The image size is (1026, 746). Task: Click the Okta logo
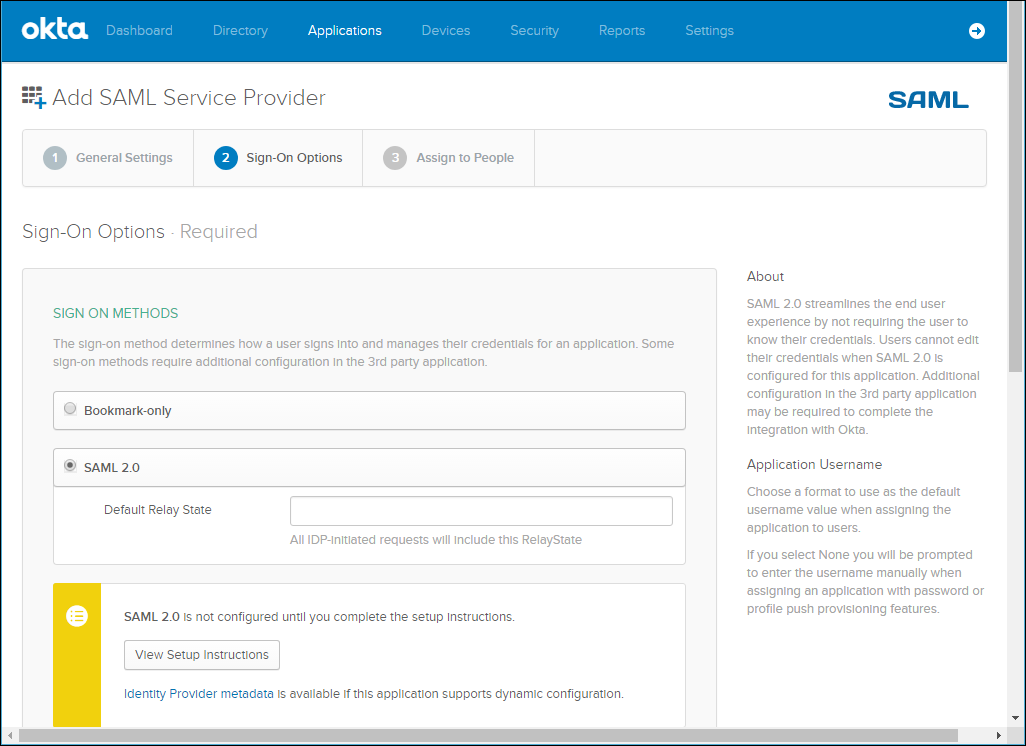(x=54, y=30)
